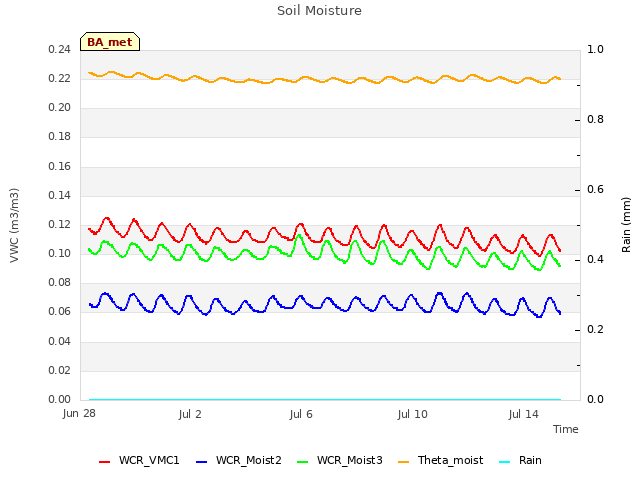Toggle WCR_VMC1 series in legend
640x480 pixels.
point(139,460)
